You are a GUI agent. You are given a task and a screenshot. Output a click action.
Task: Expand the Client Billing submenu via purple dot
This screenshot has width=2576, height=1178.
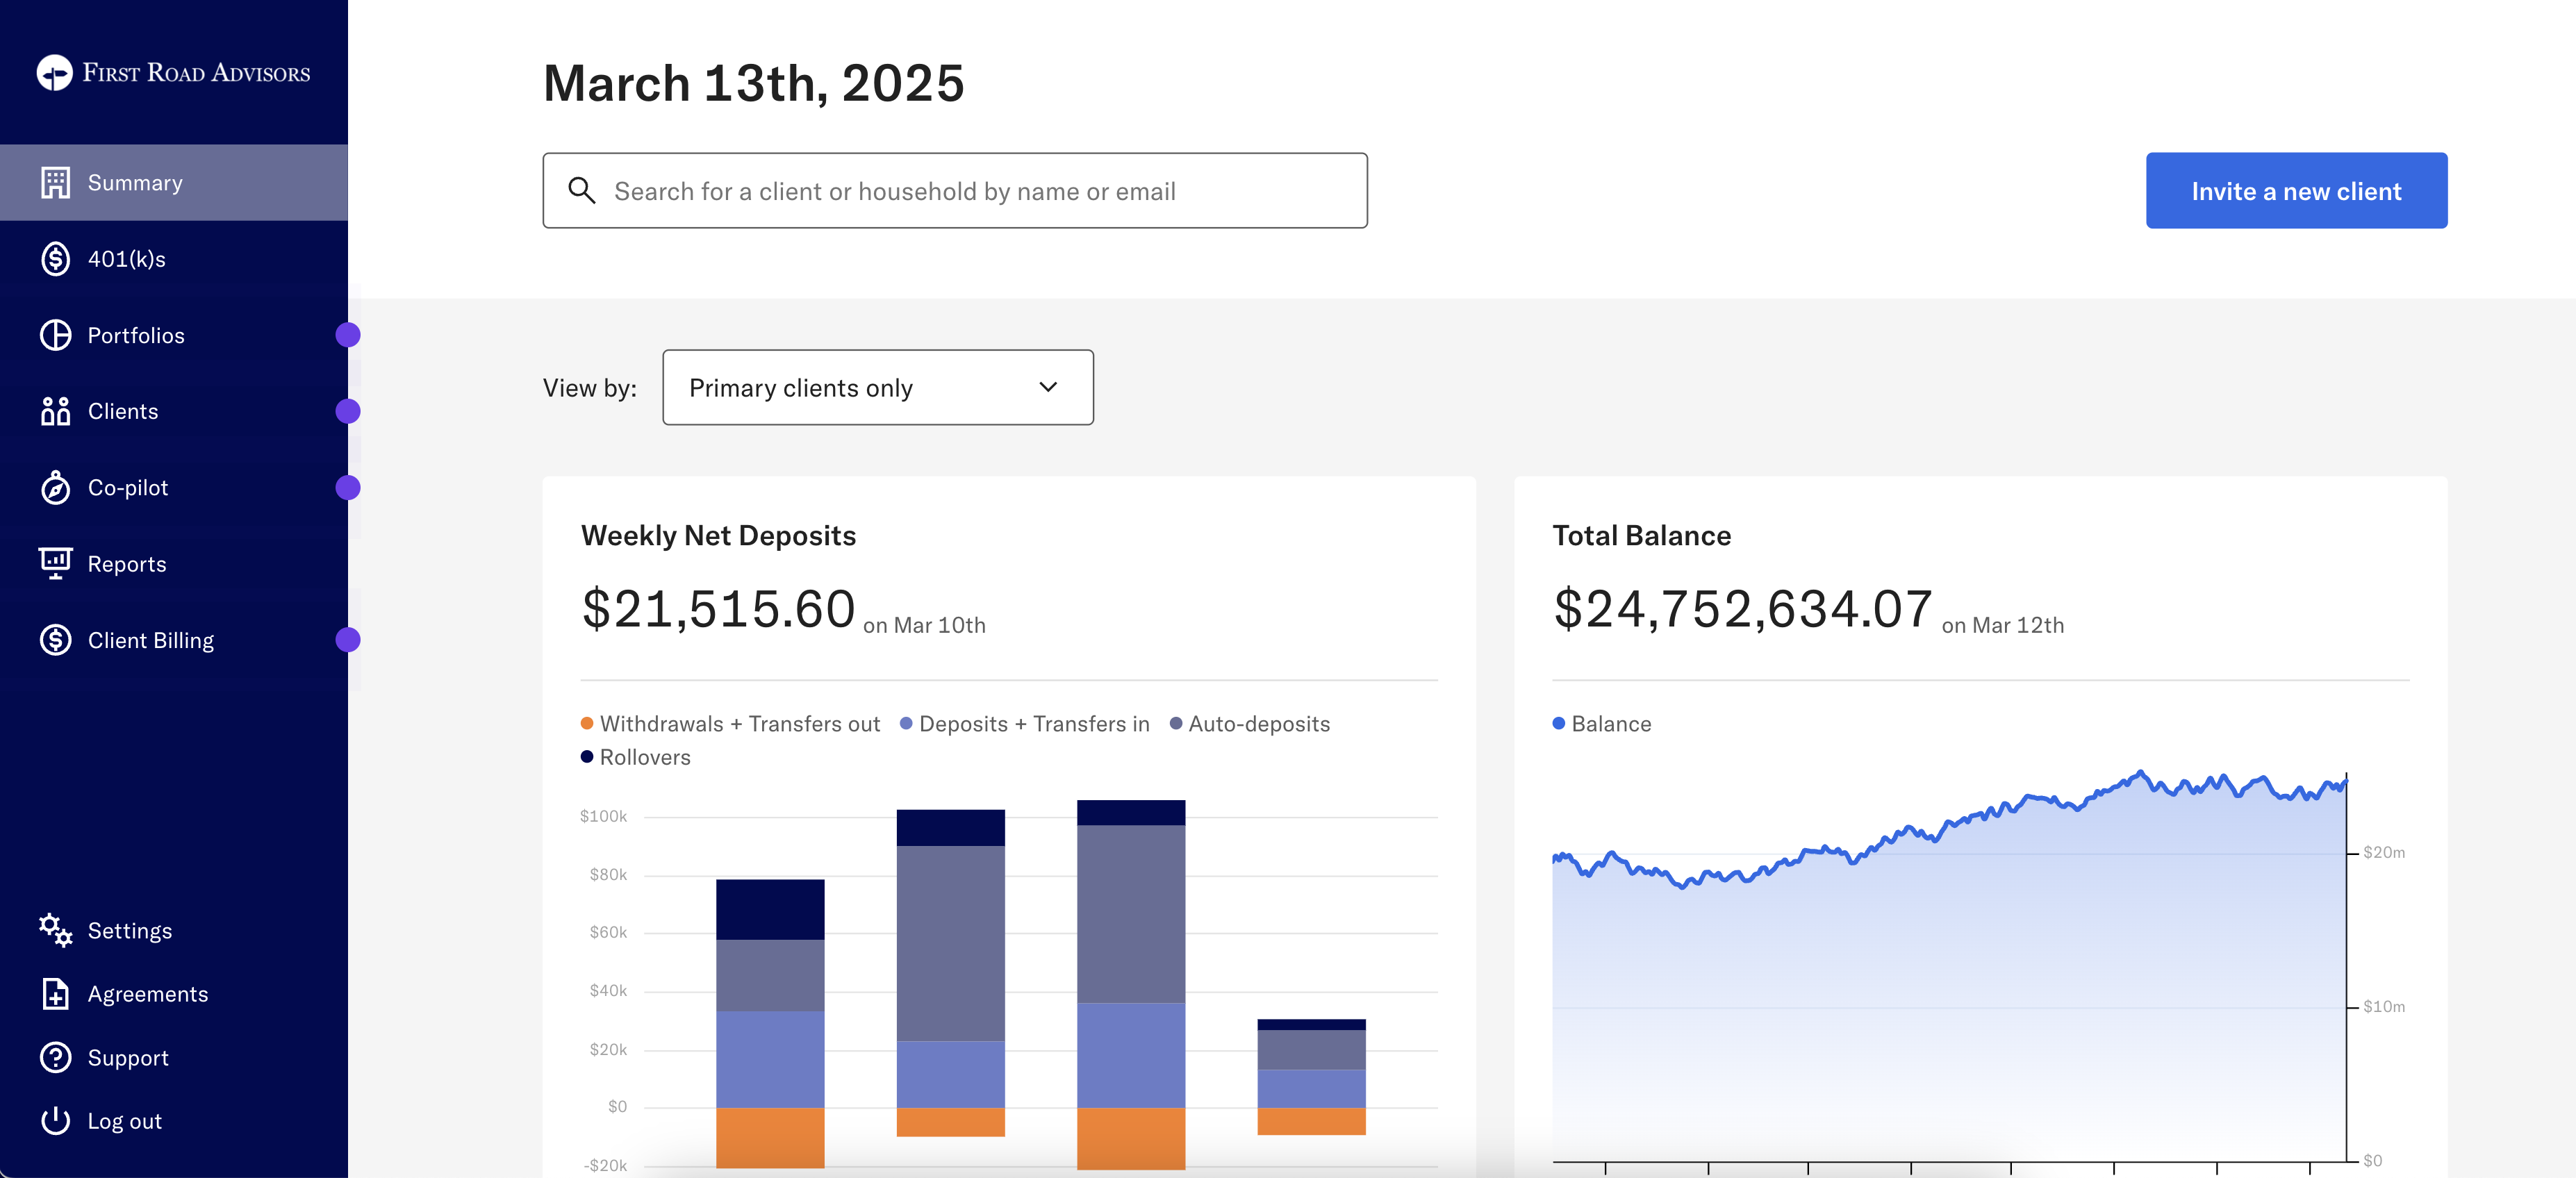[348, 640]
